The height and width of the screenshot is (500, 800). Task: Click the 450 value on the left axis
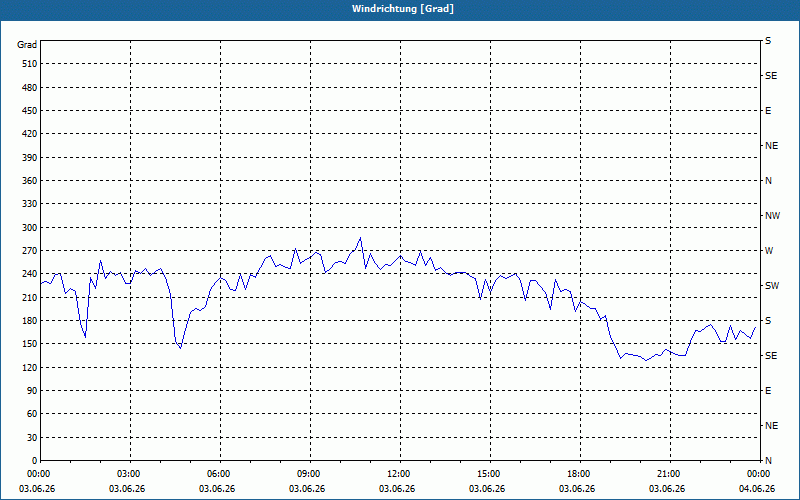click(30, 111)
